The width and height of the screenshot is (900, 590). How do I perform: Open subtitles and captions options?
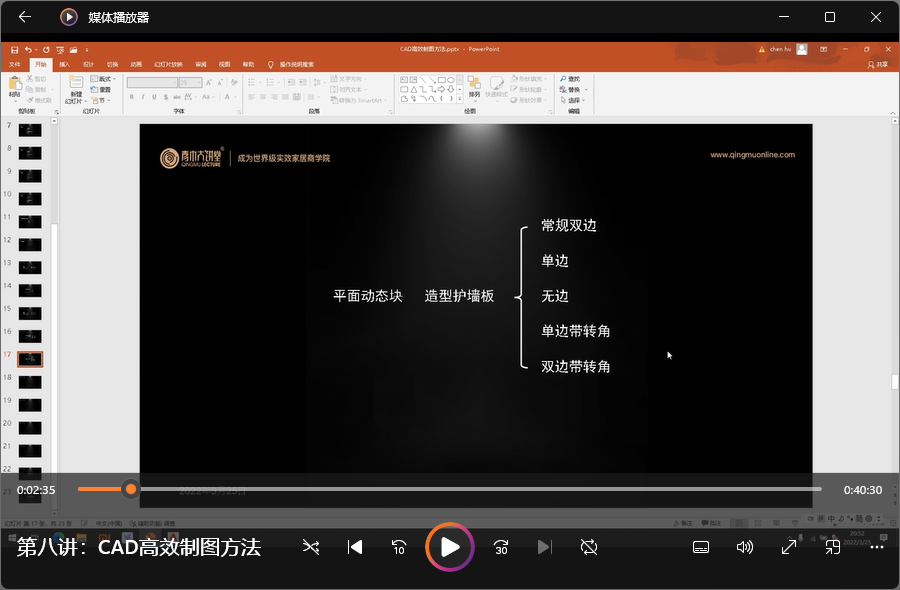[701, 547]
